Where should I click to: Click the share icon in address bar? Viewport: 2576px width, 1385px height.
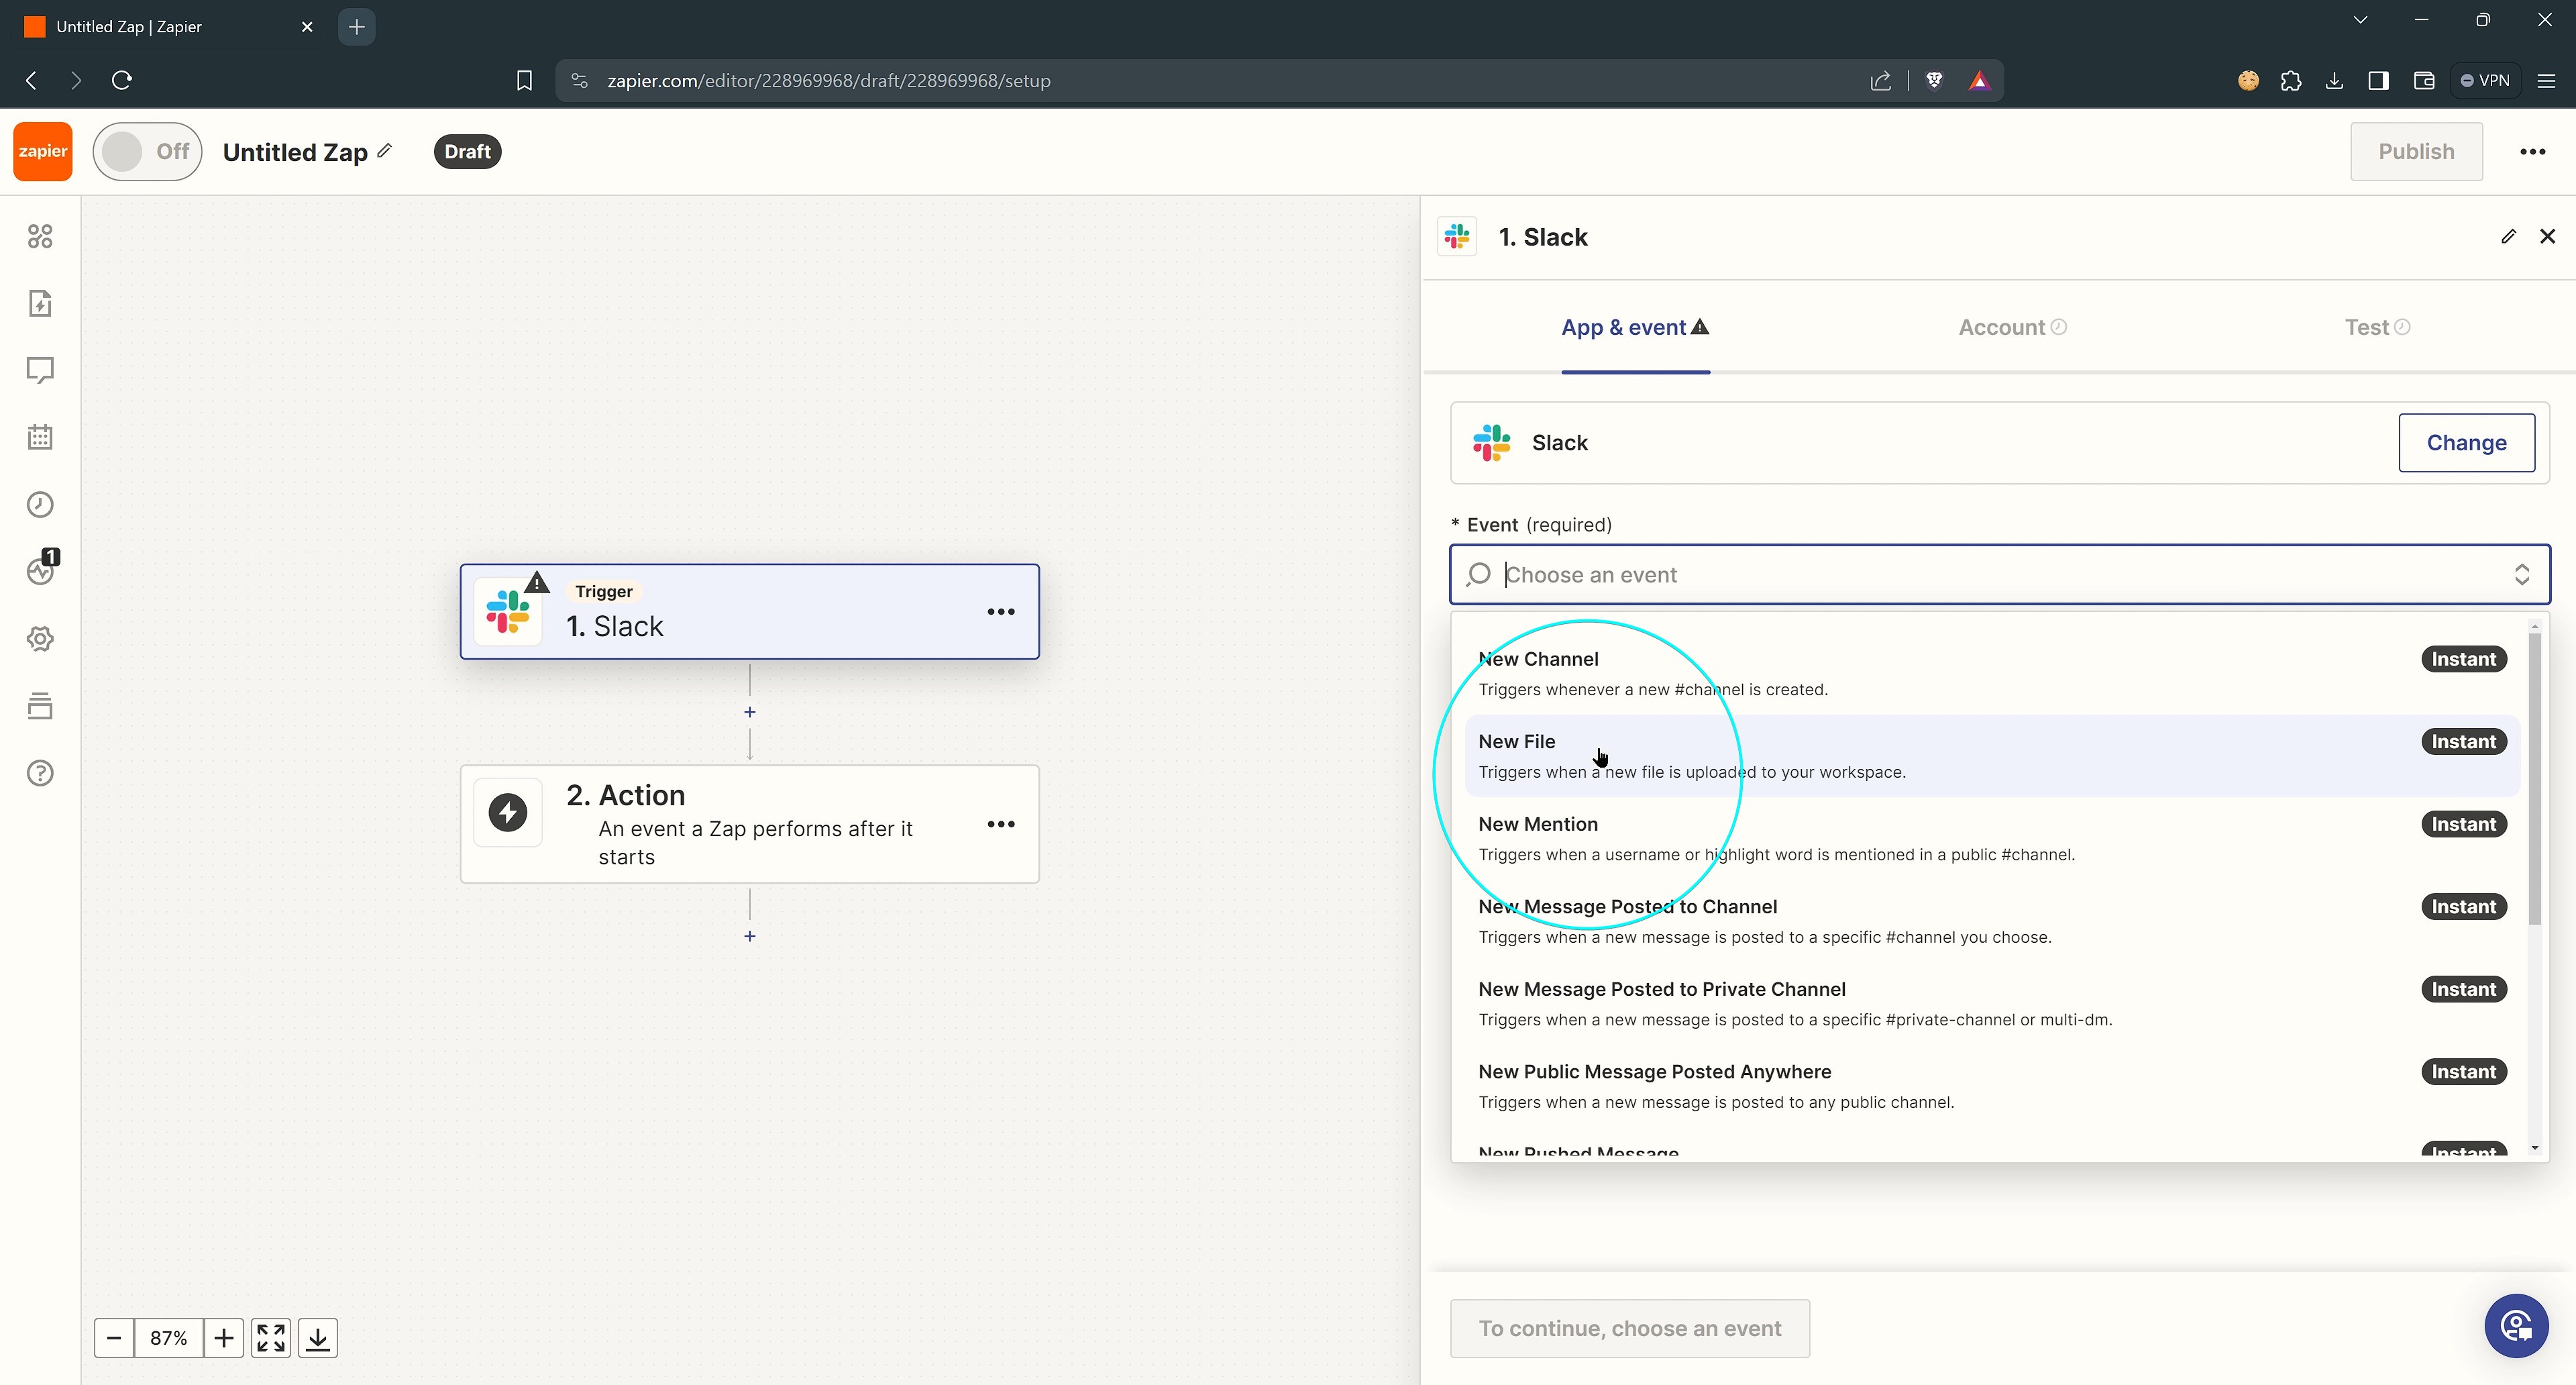click(1880, 80)
